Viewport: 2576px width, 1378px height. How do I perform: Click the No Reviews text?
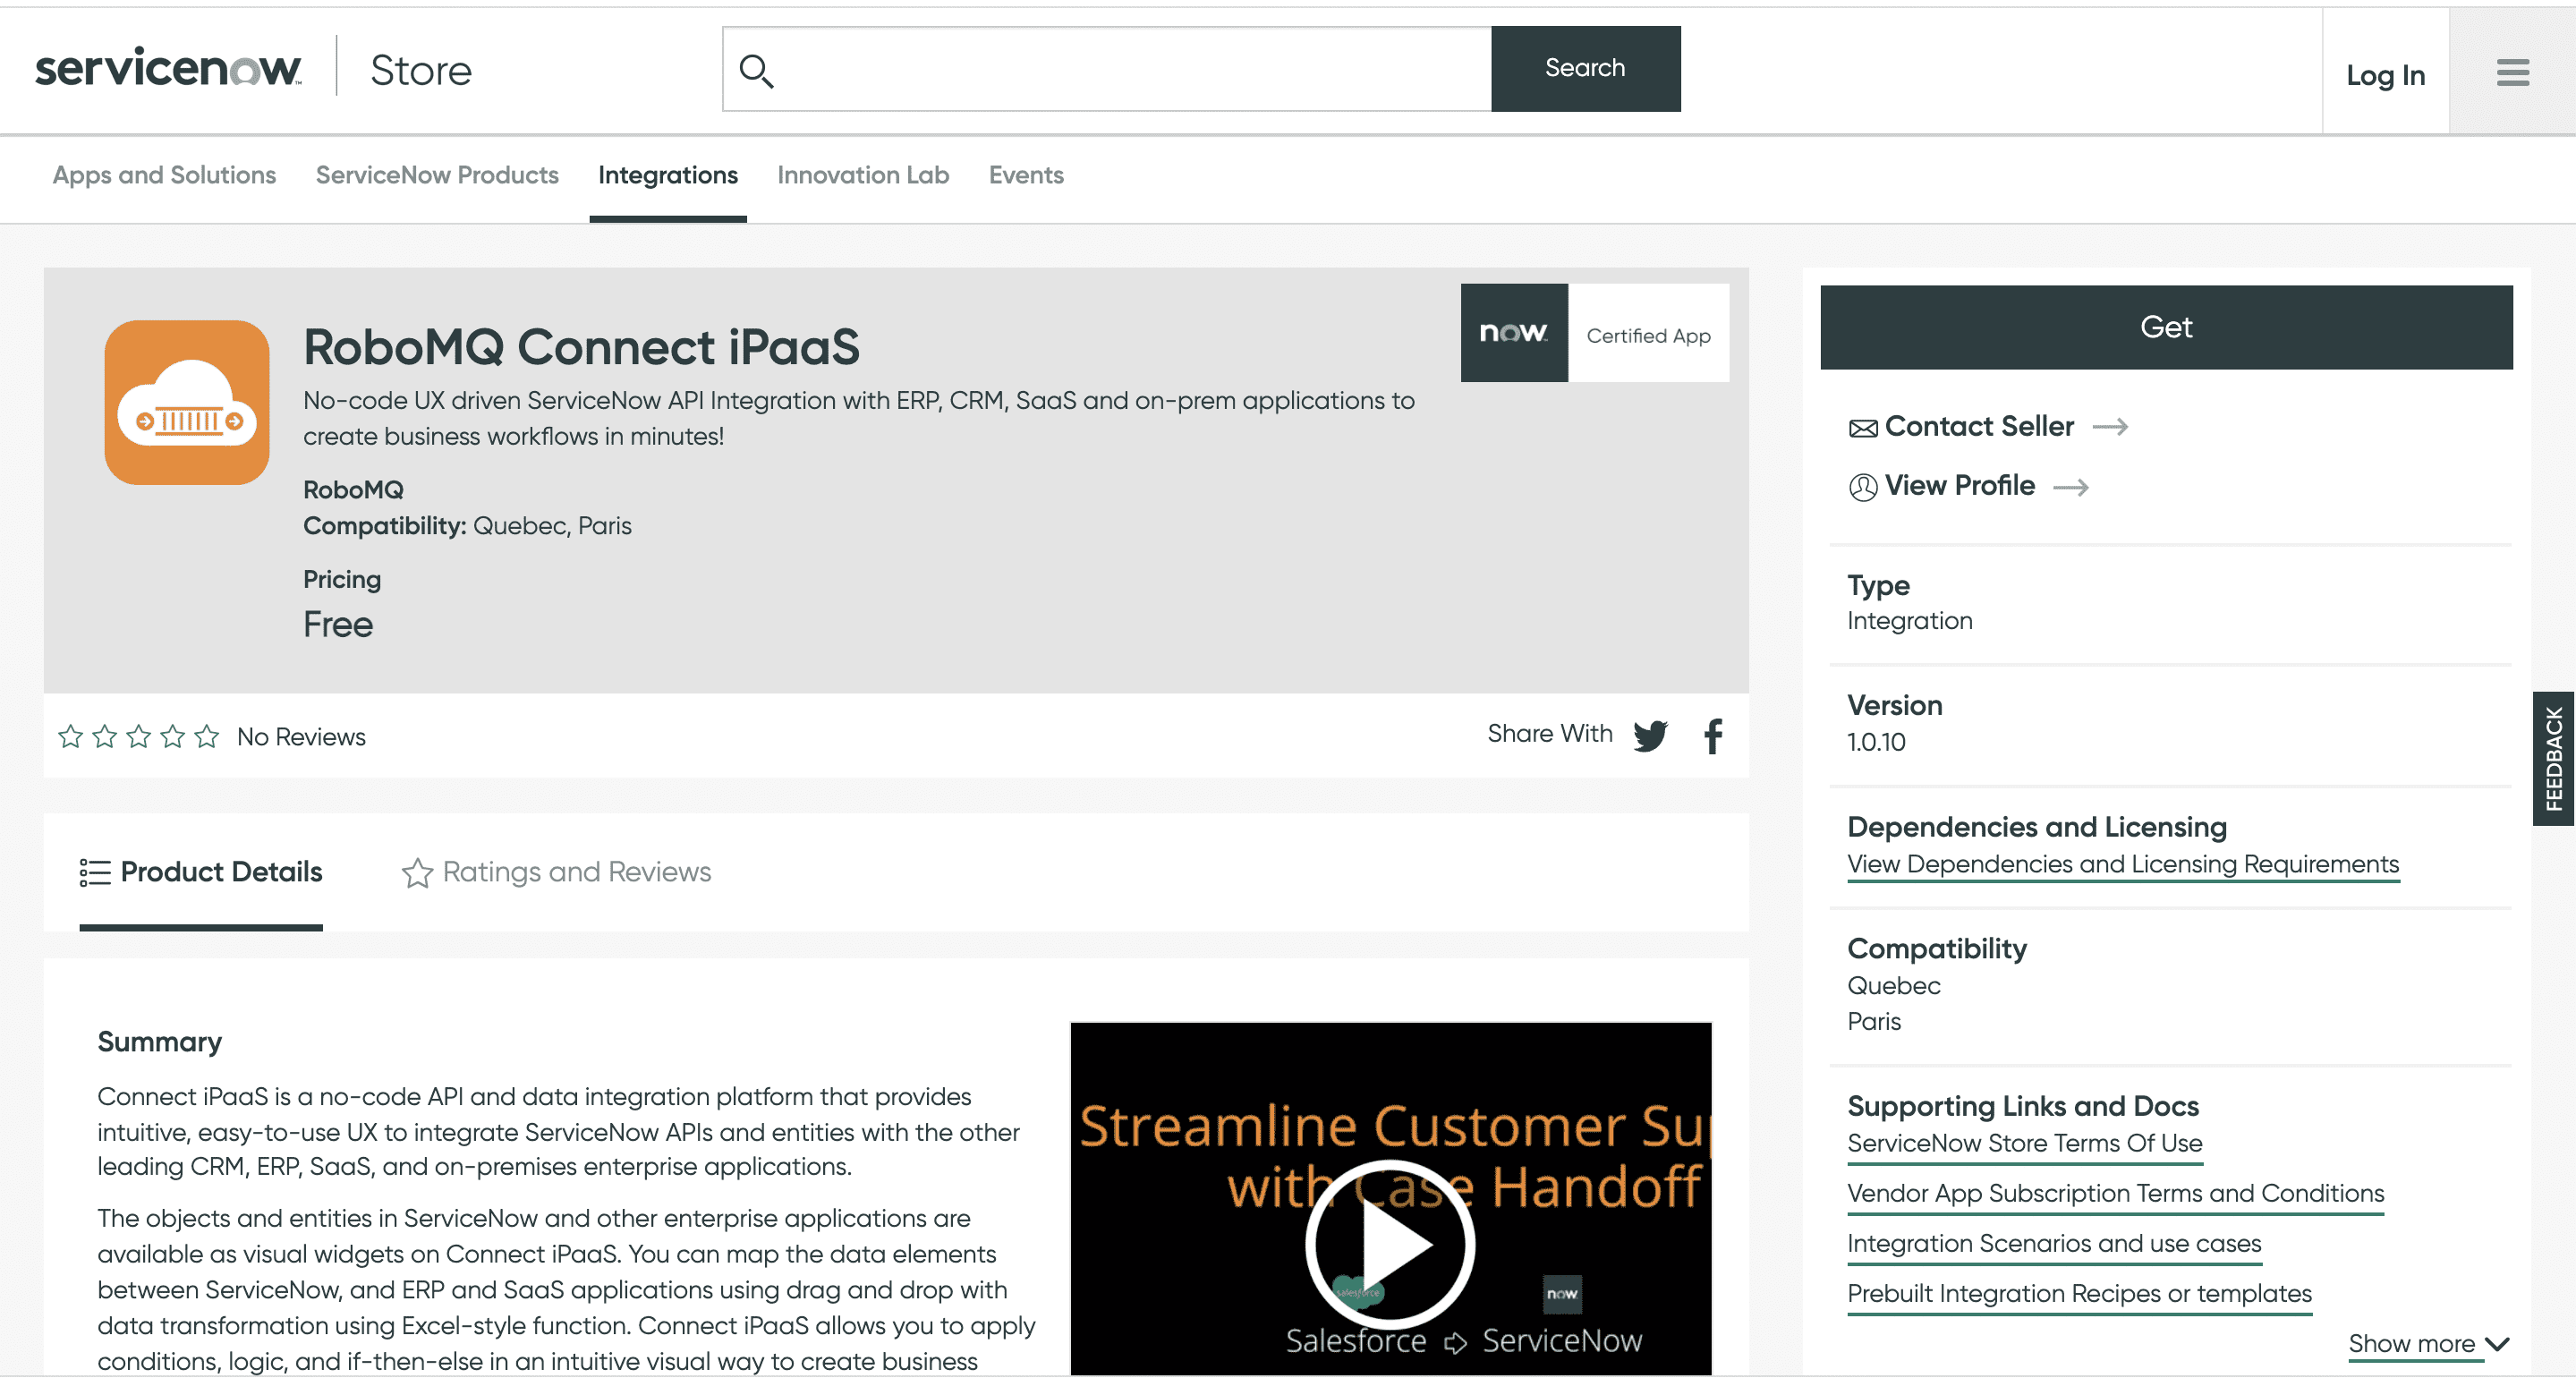point(301,737)
